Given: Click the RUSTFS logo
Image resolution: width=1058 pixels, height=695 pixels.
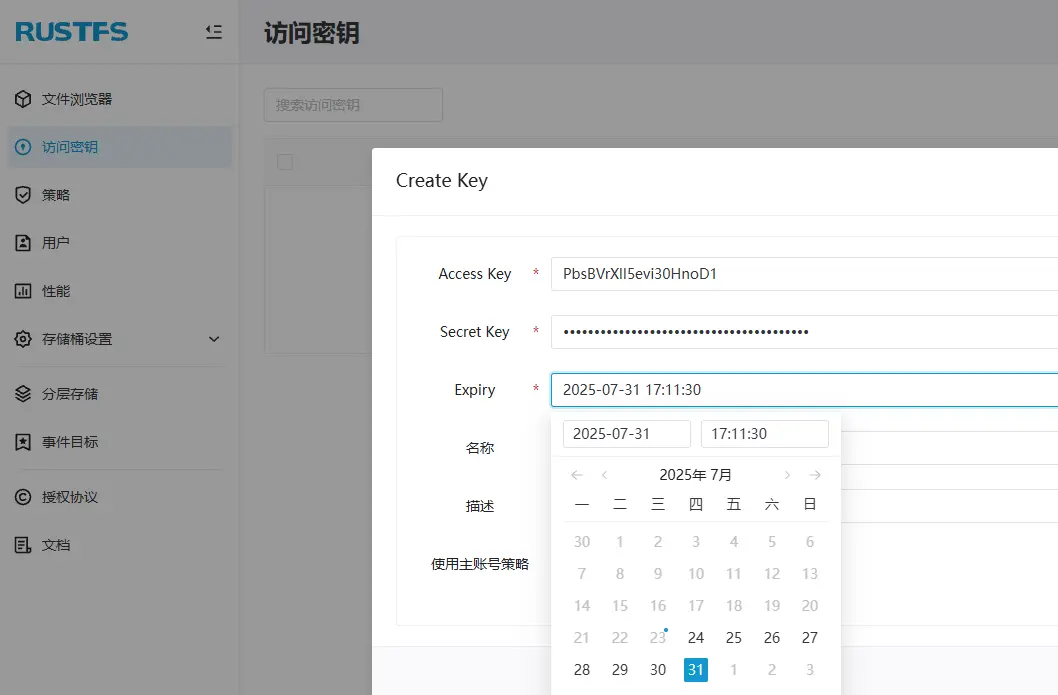Looking at the screenshot, I should tap(71, 31).
